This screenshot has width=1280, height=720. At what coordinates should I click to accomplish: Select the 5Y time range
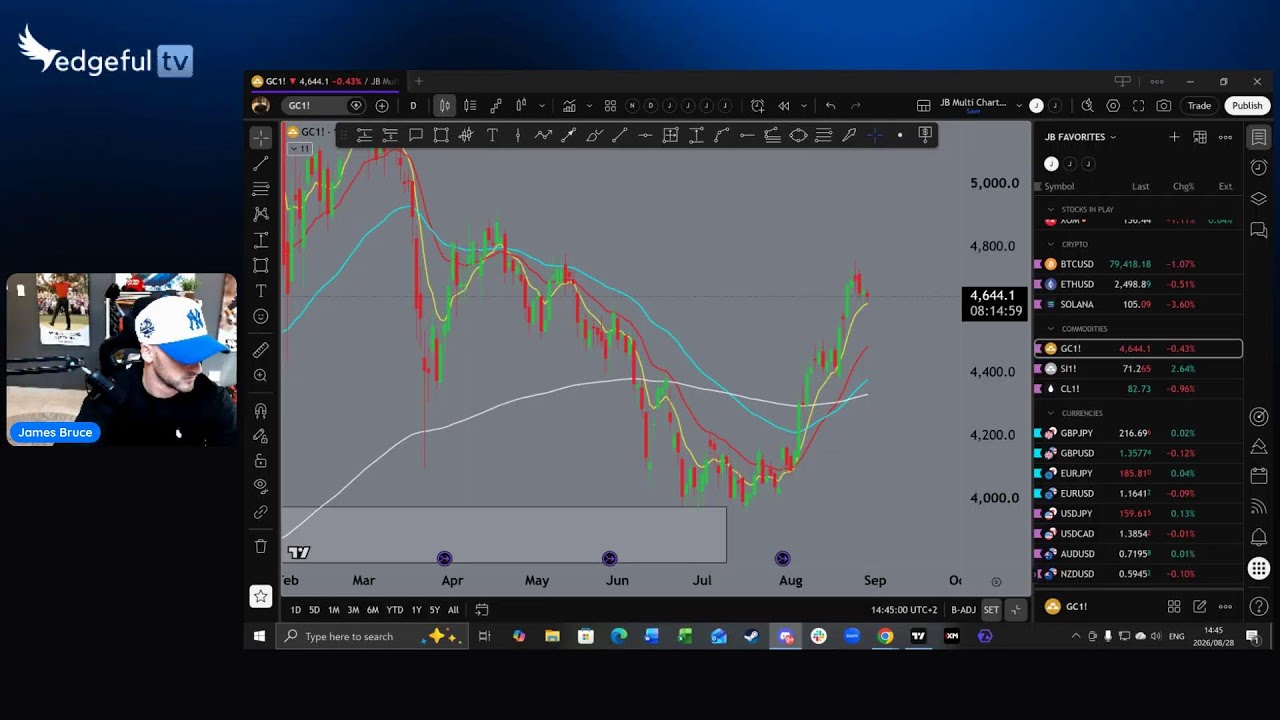pyautogui.click(x=435, y=610)
